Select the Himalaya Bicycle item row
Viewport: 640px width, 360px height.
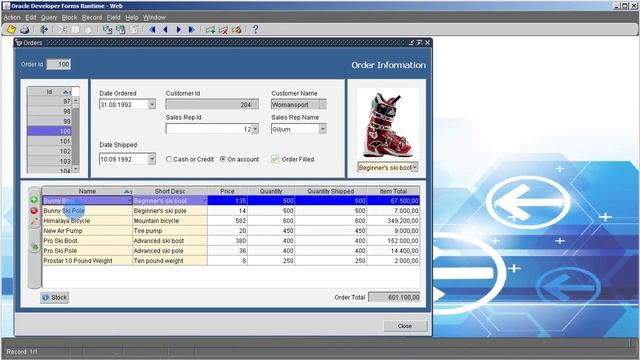(231, 221)
